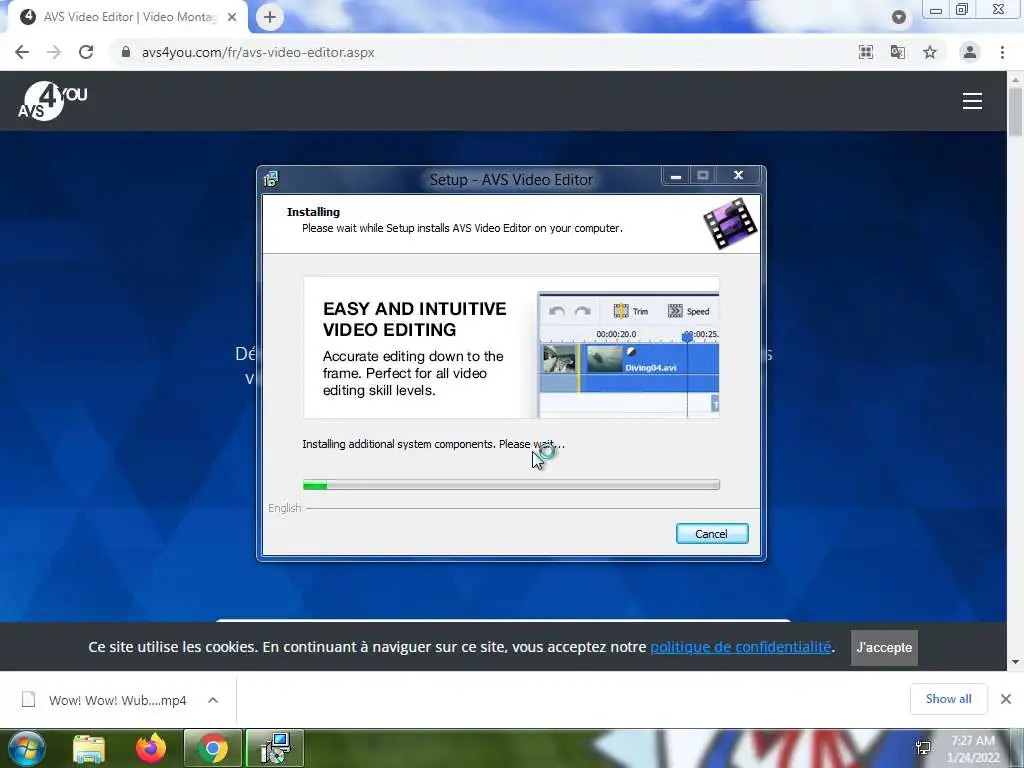This screenshot has width=1024, height=768.
Task: Click the page vertical scrollbar thumb
Action: (1016, 111)
